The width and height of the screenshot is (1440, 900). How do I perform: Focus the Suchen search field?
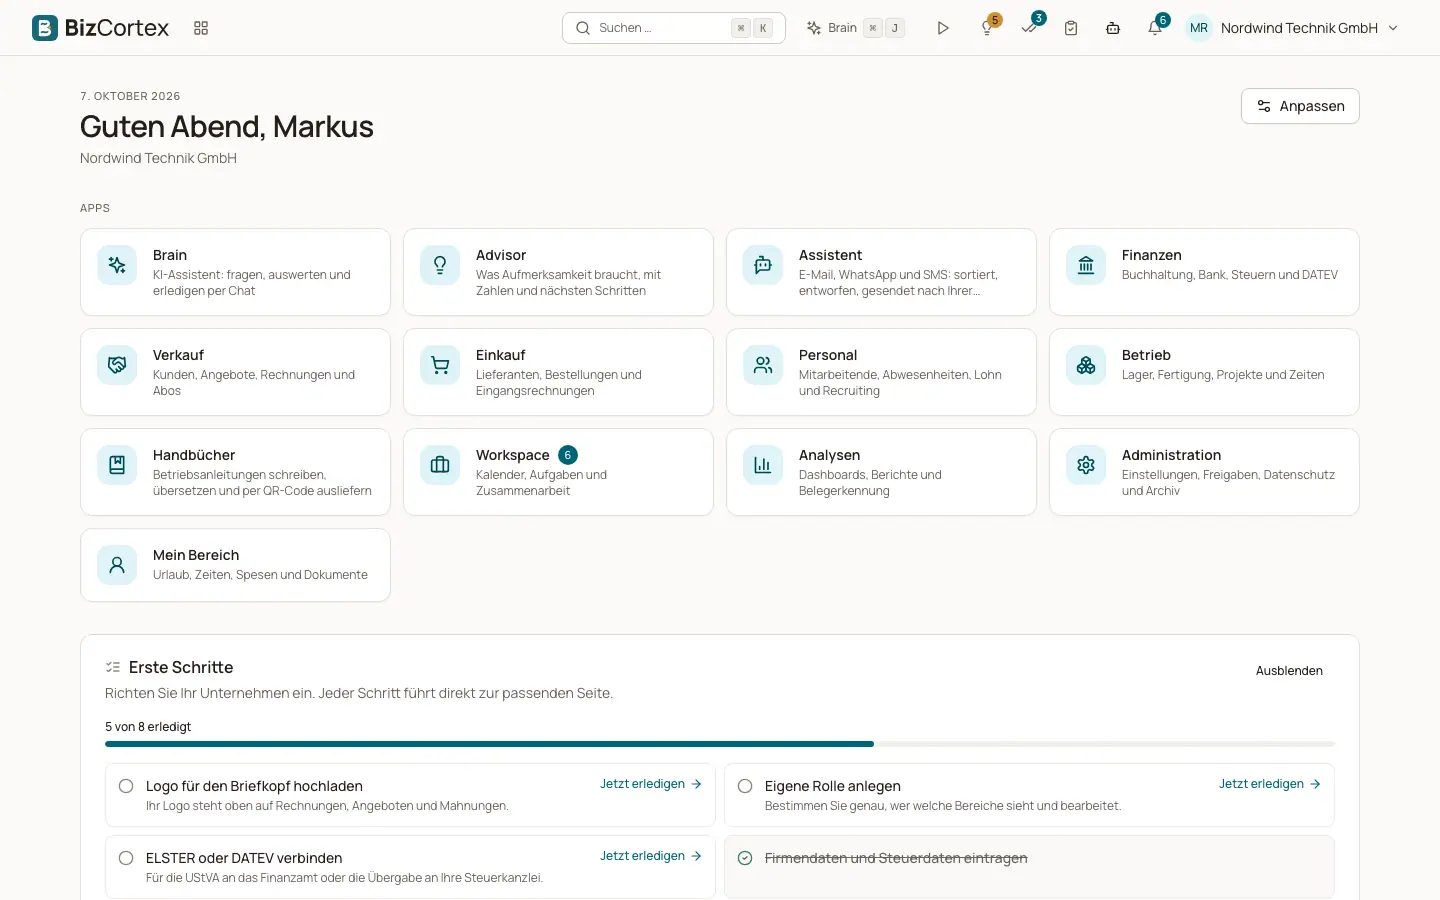[674, 28]
